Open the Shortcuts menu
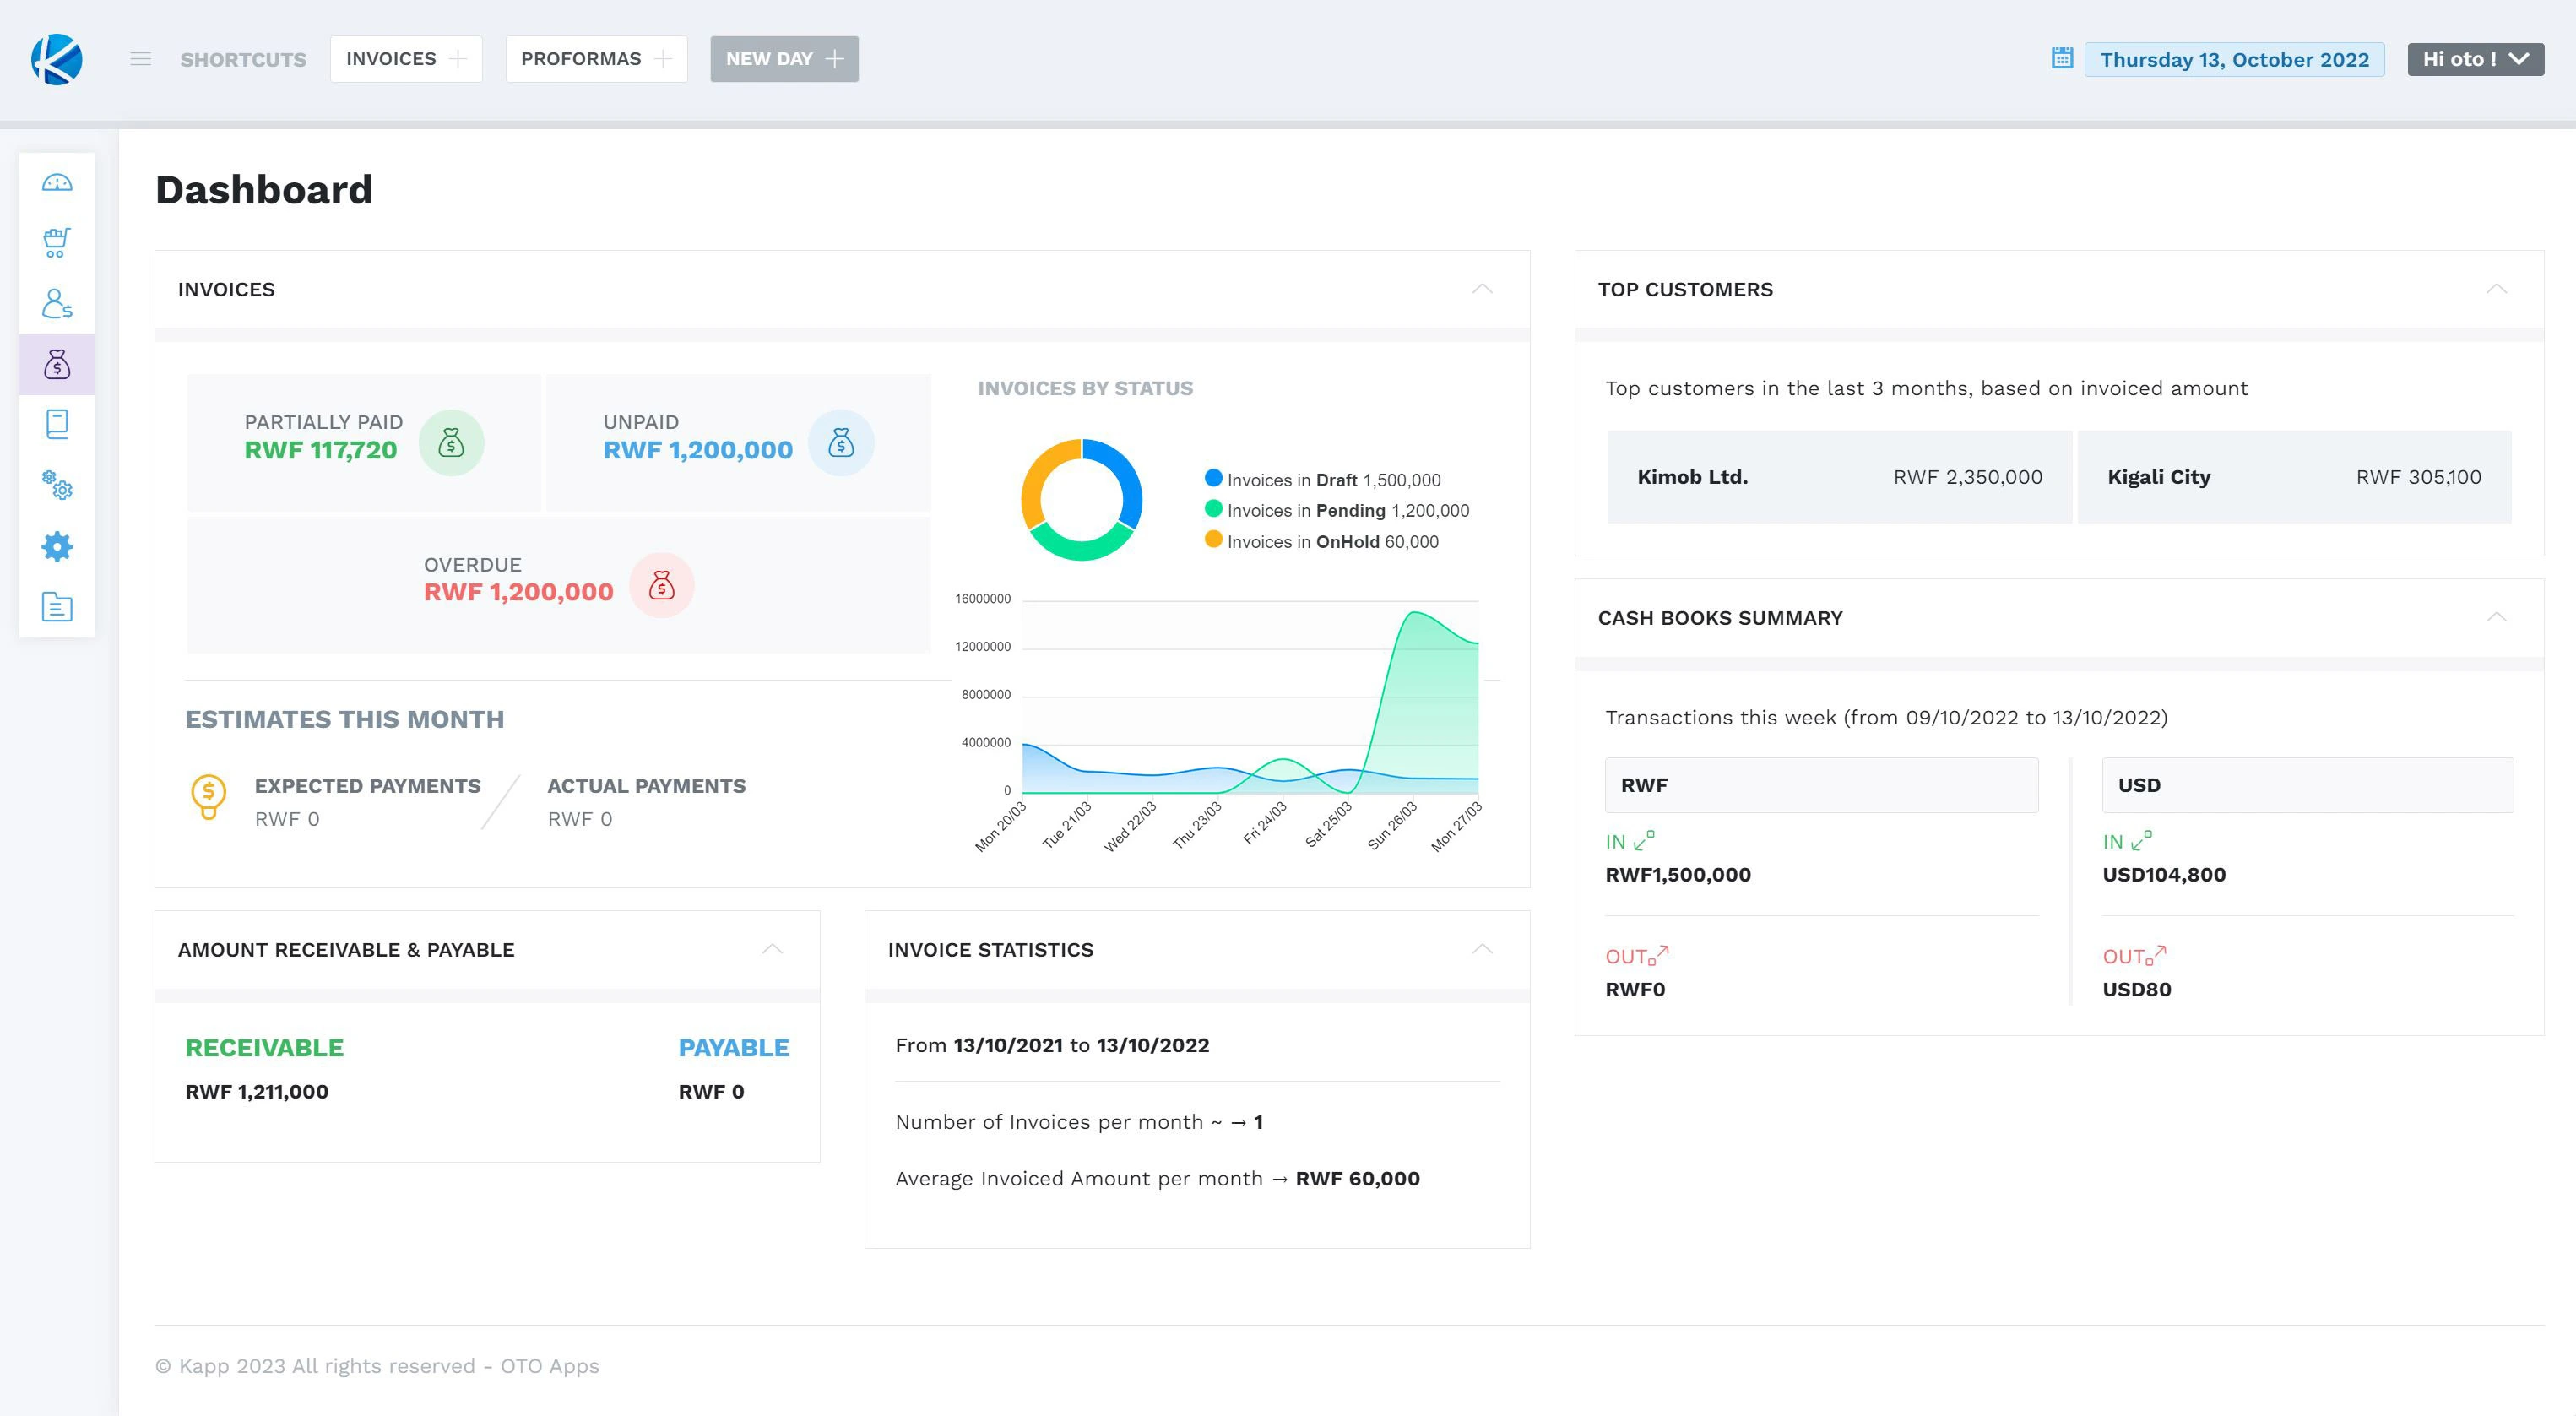 click(243, 59)
